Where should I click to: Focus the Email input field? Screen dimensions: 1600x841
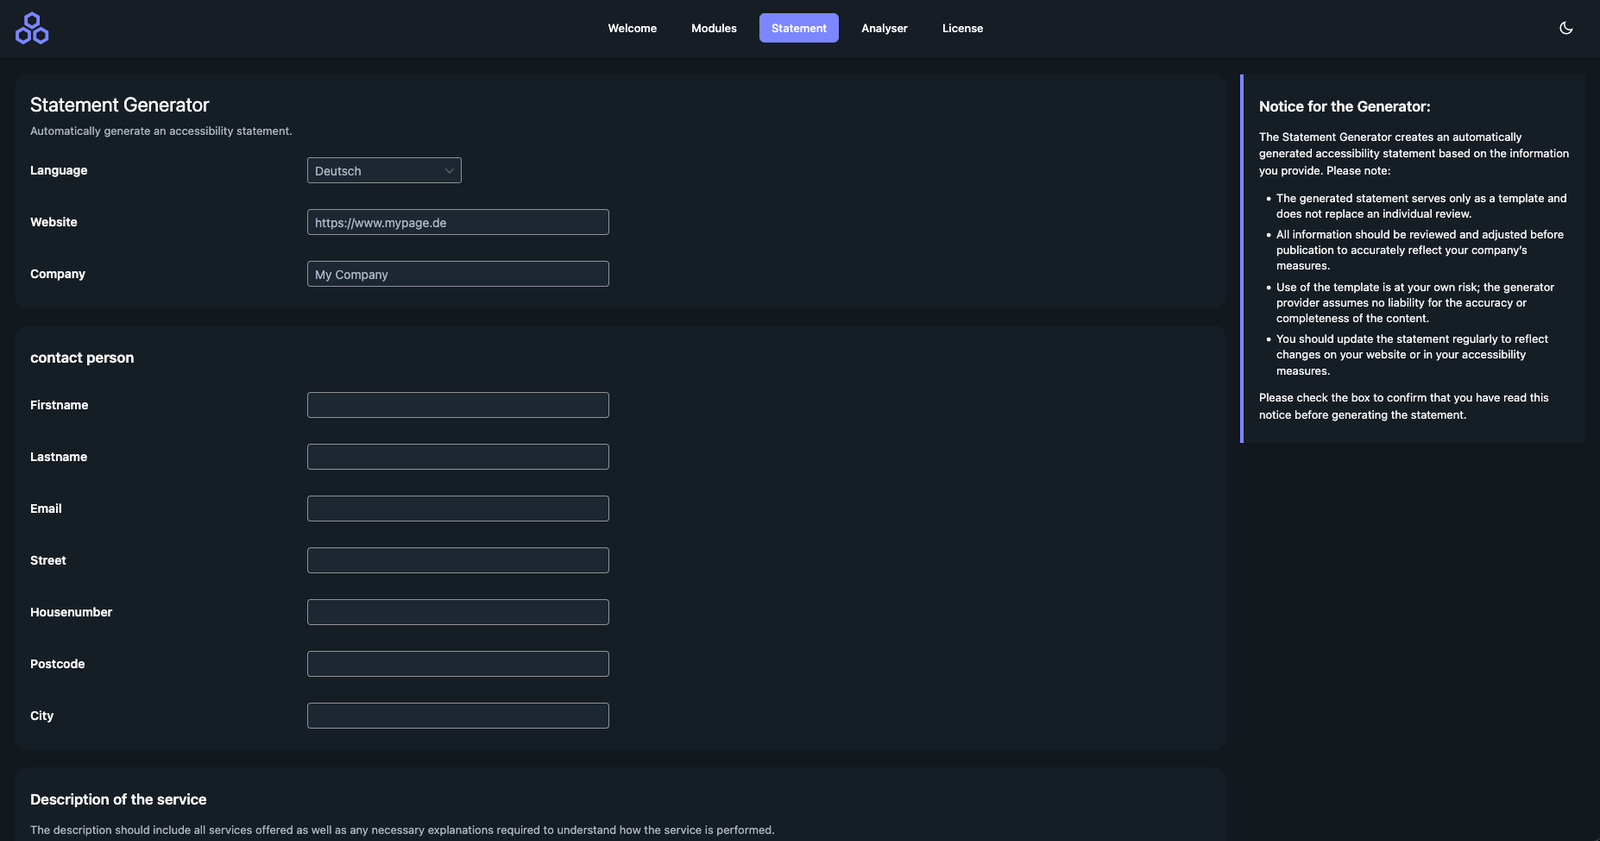457,509
